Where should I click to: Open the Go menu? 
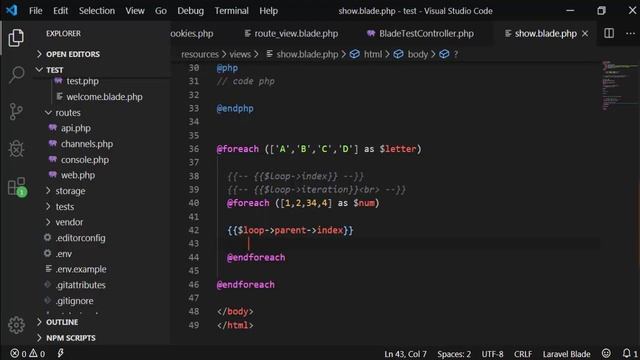(x=160, y=11)
